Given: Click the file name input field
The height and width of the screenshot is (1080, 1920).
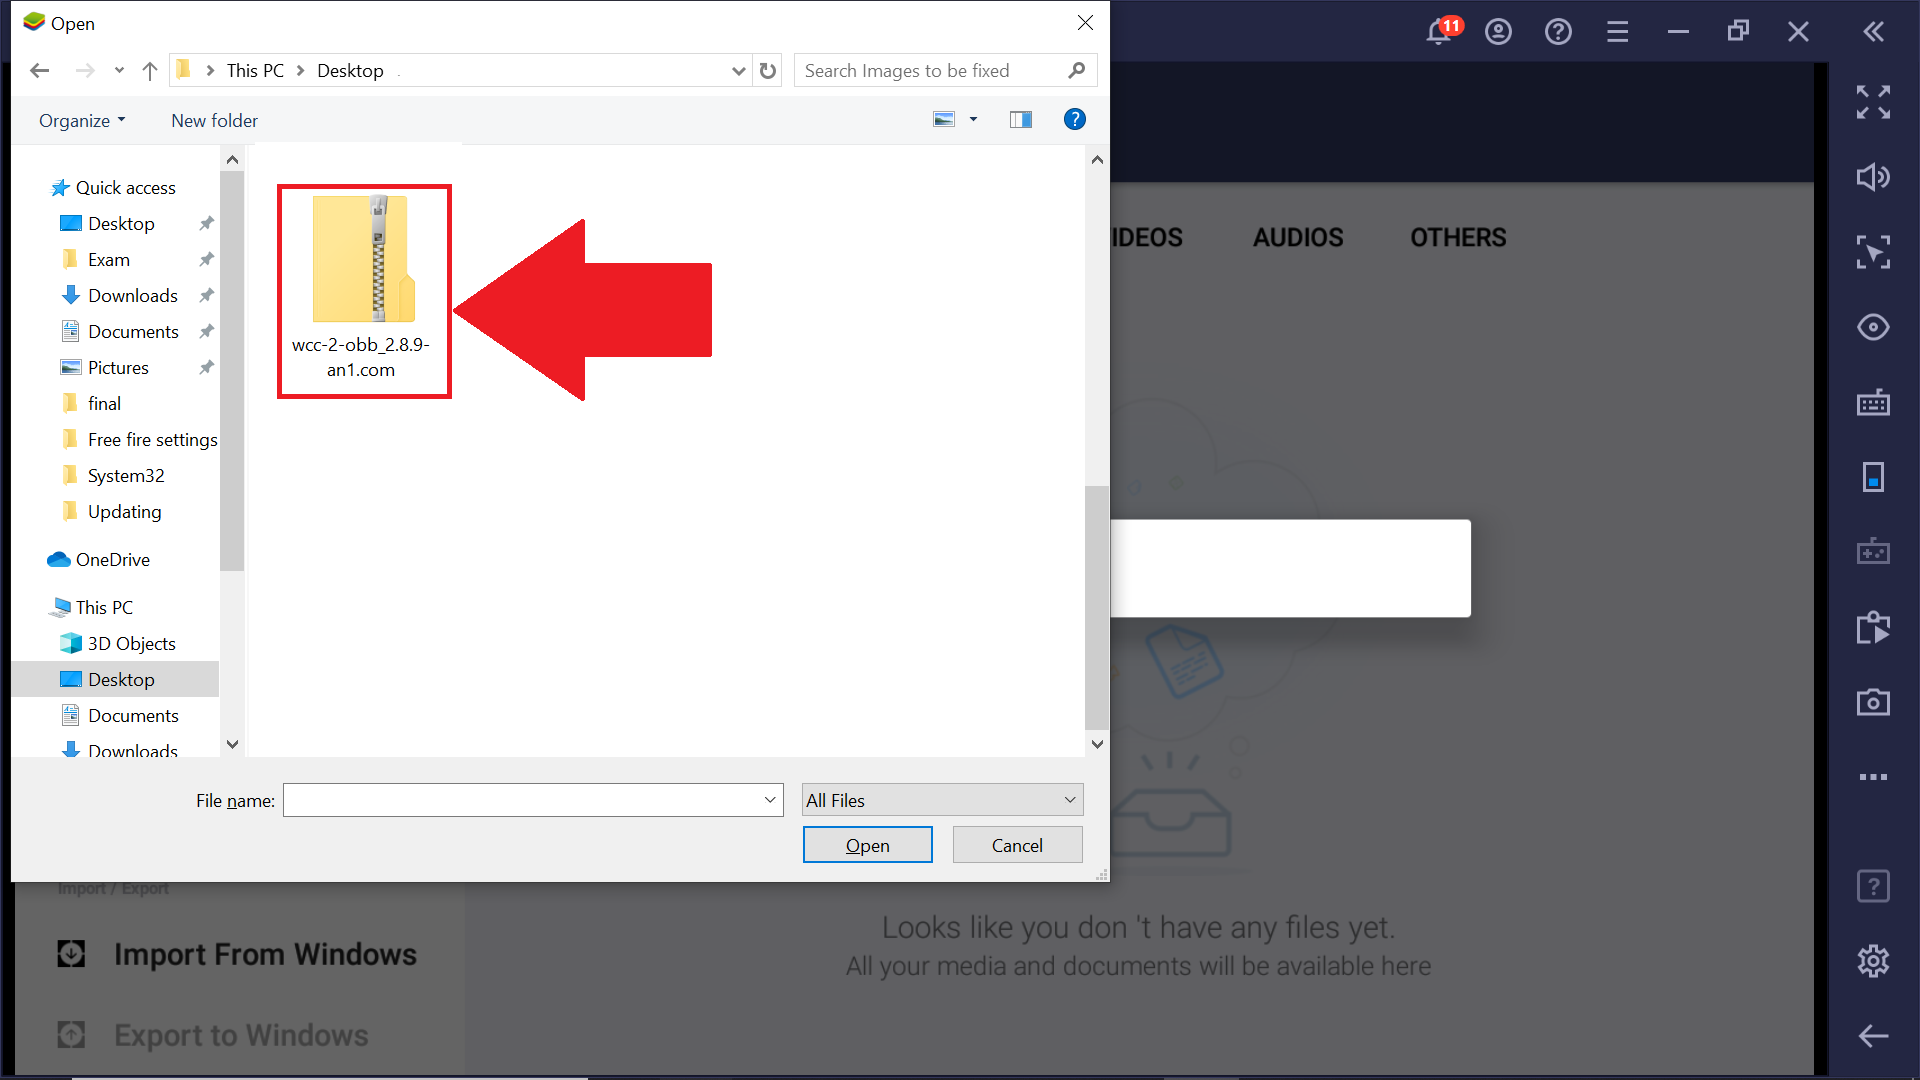Looking at the screenshot, I should (x=533, y=799).
